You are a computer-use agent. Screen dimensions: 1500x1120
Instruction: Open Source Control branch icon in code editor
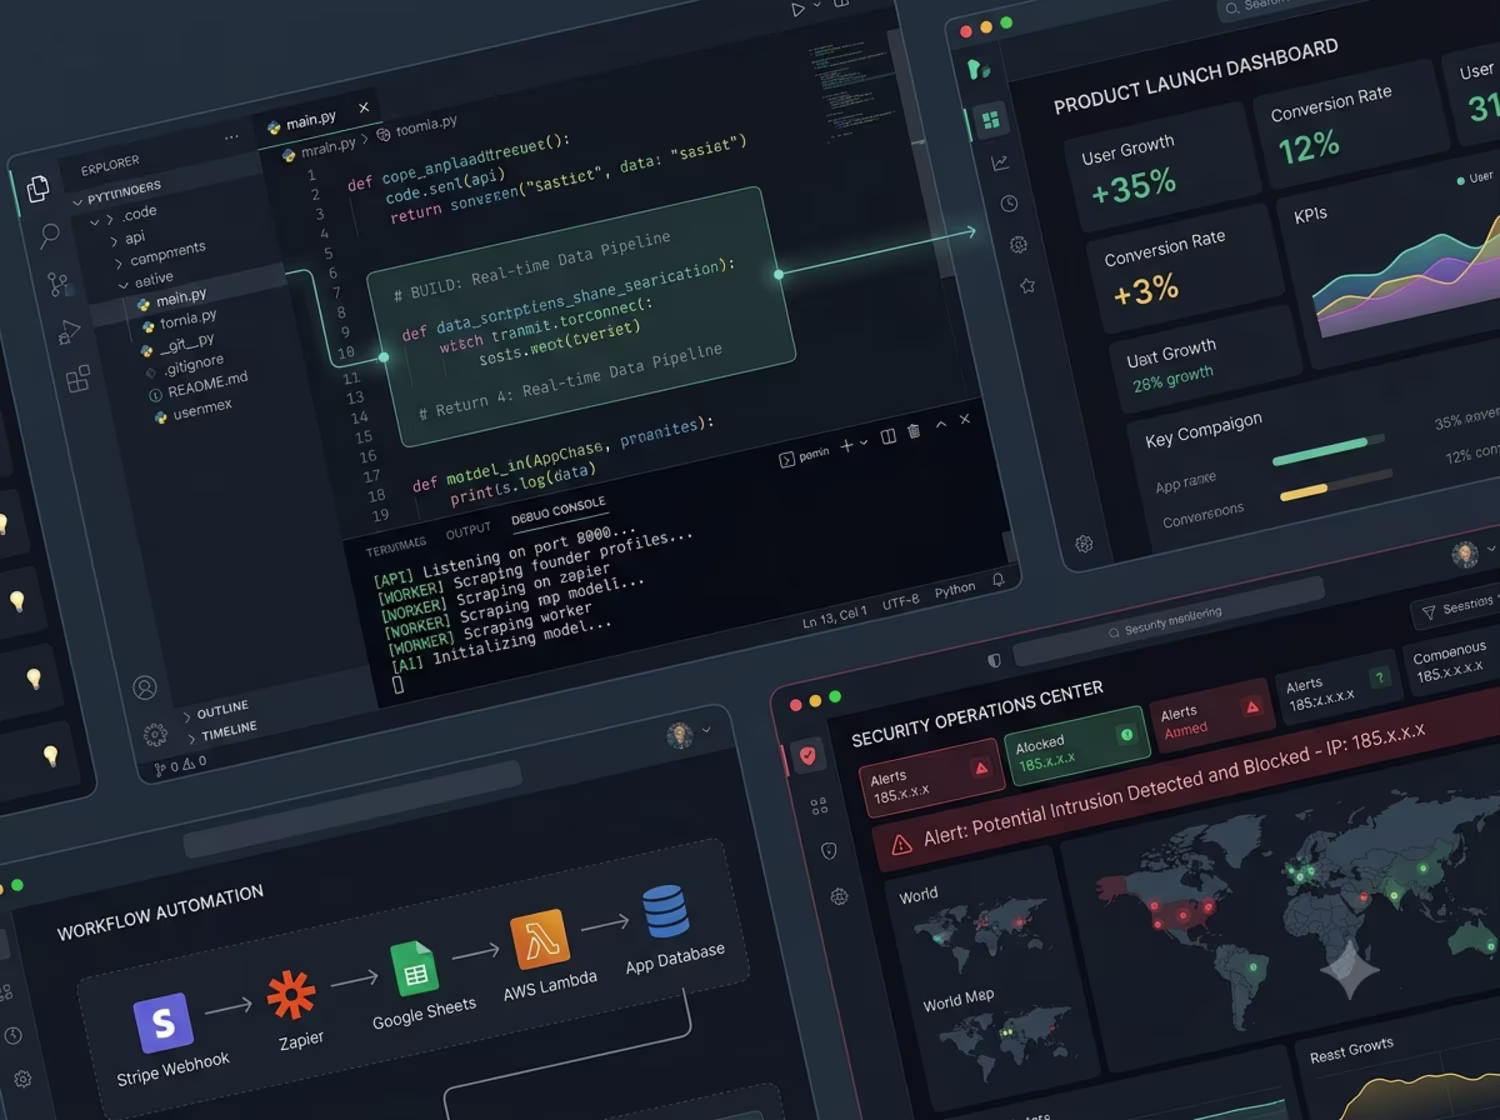pyautogui.click(x=59, y=284)
